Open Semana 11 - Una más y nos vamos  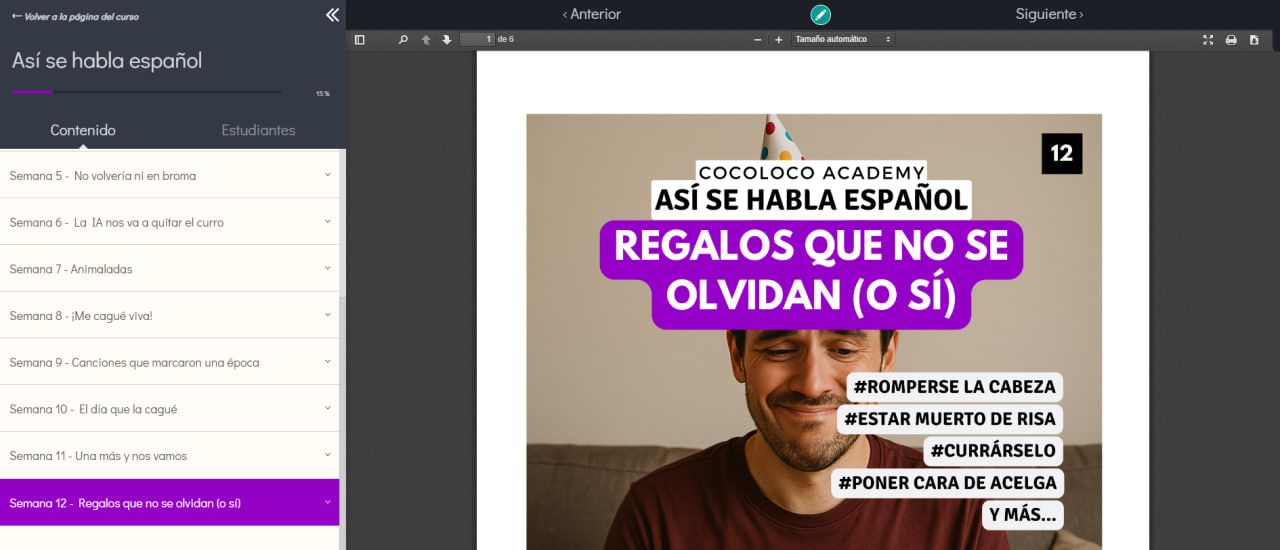click(x=169, y=455)
